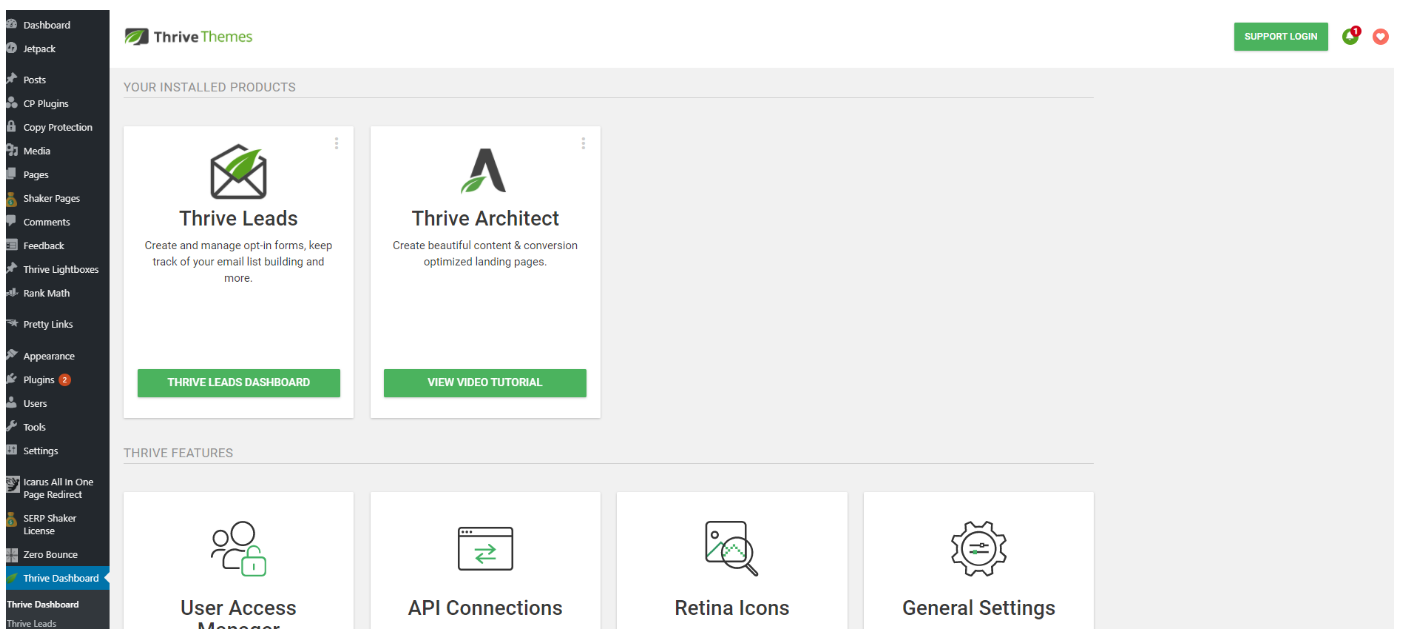Click the Rank Math icon
This screenshot has height=641, width=1411.
pyautogui.click(x=12, y=293)
